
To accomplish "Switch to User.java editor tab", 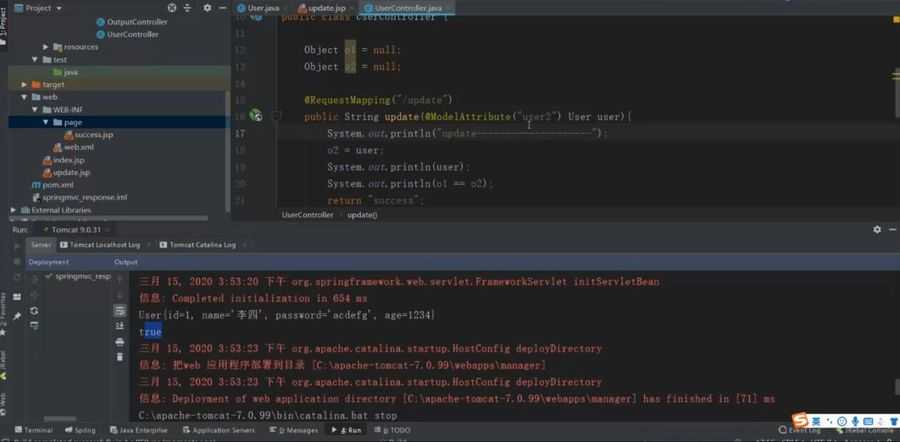I will (258, 8).
